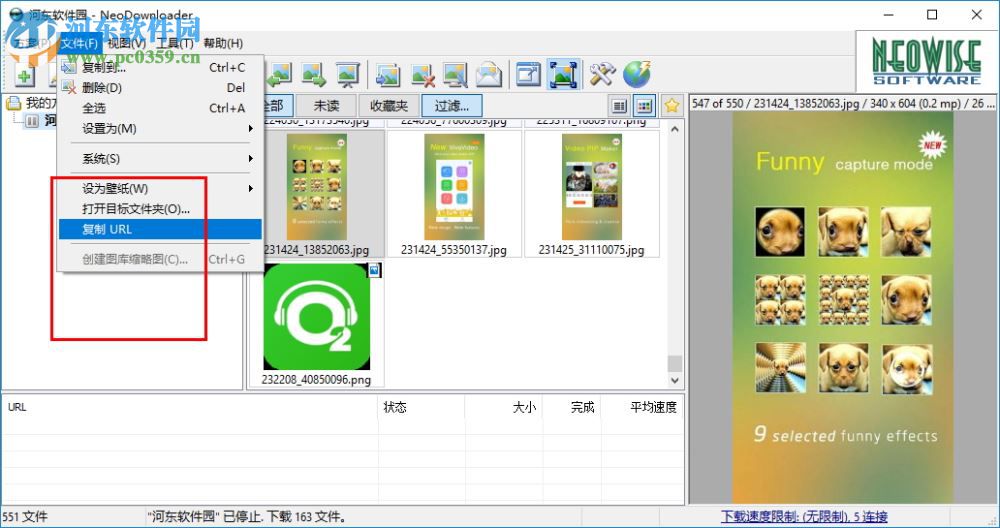This screenshot has height=528, width=1000.
Task: Click the favorites star icon
Action: (x=672, y=106)
